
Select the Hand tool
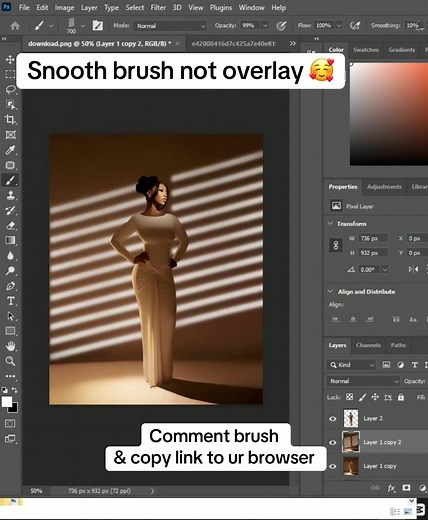click(10, 346)
